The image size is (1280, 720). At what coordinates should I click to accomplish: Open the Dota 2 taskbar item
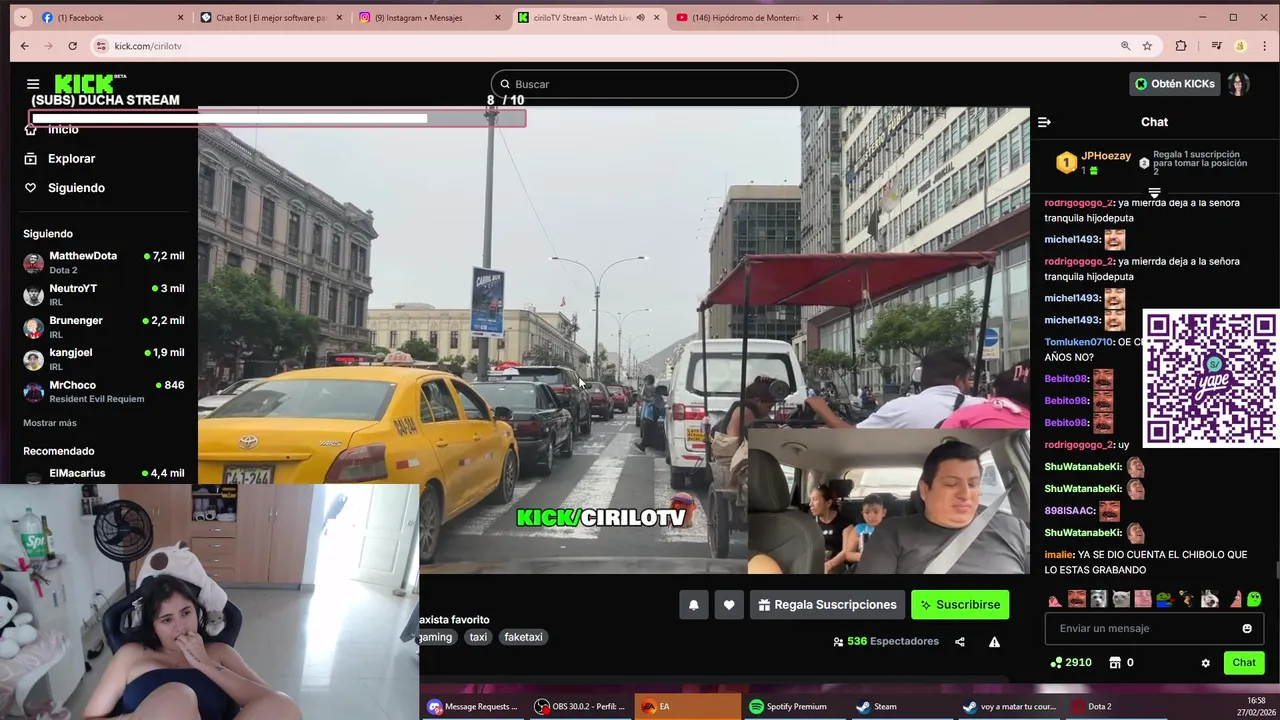pos(1116,706)
